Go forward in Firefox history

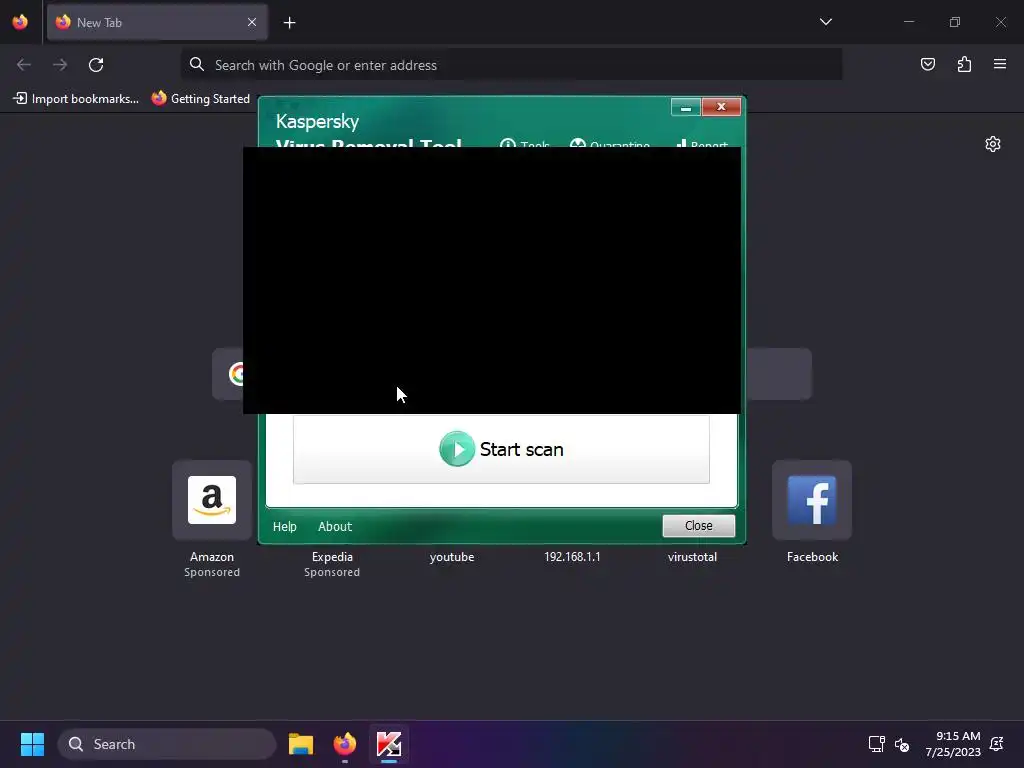pyautogui.click(x=60, y=65)
